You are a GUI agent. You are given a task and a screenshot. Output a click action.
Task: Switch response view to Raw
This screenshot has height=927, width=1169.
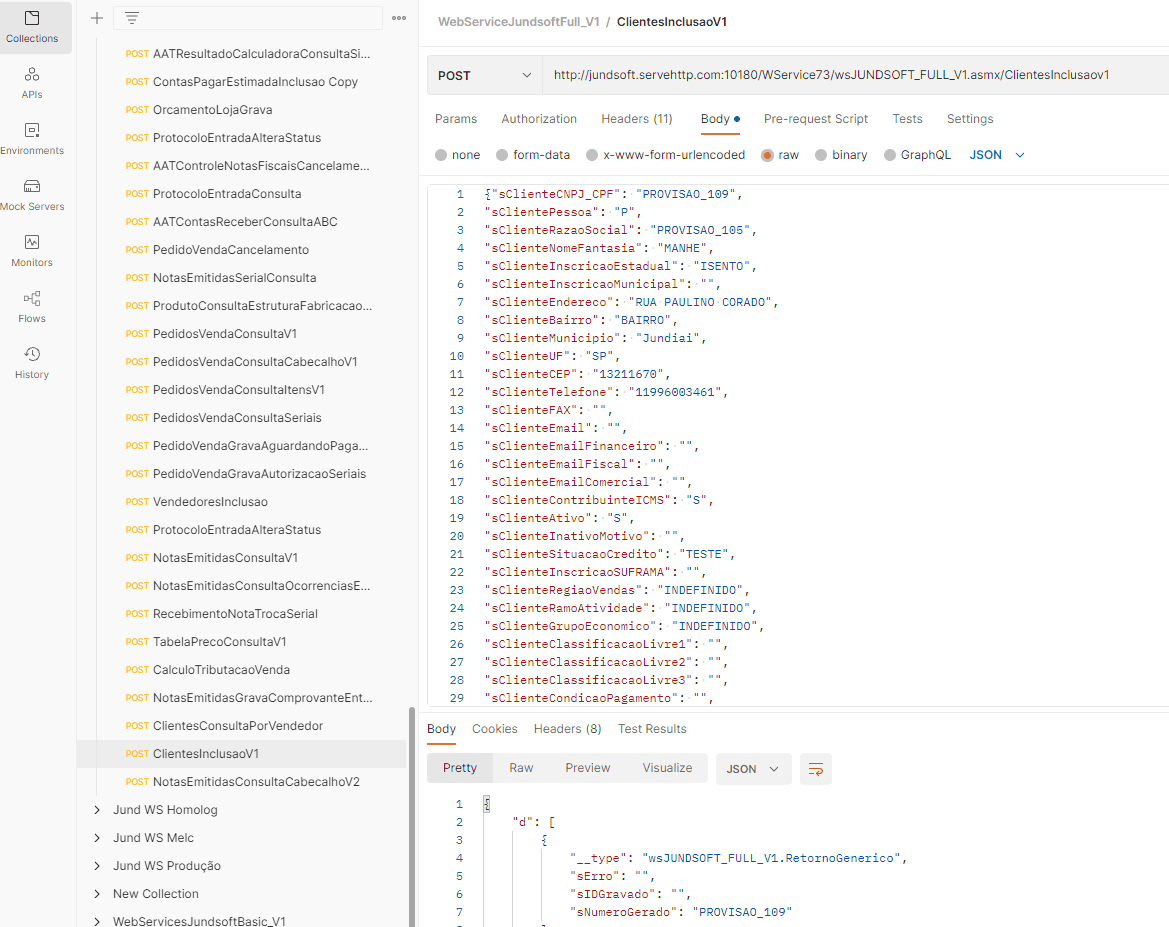click(x=521, y=768)
